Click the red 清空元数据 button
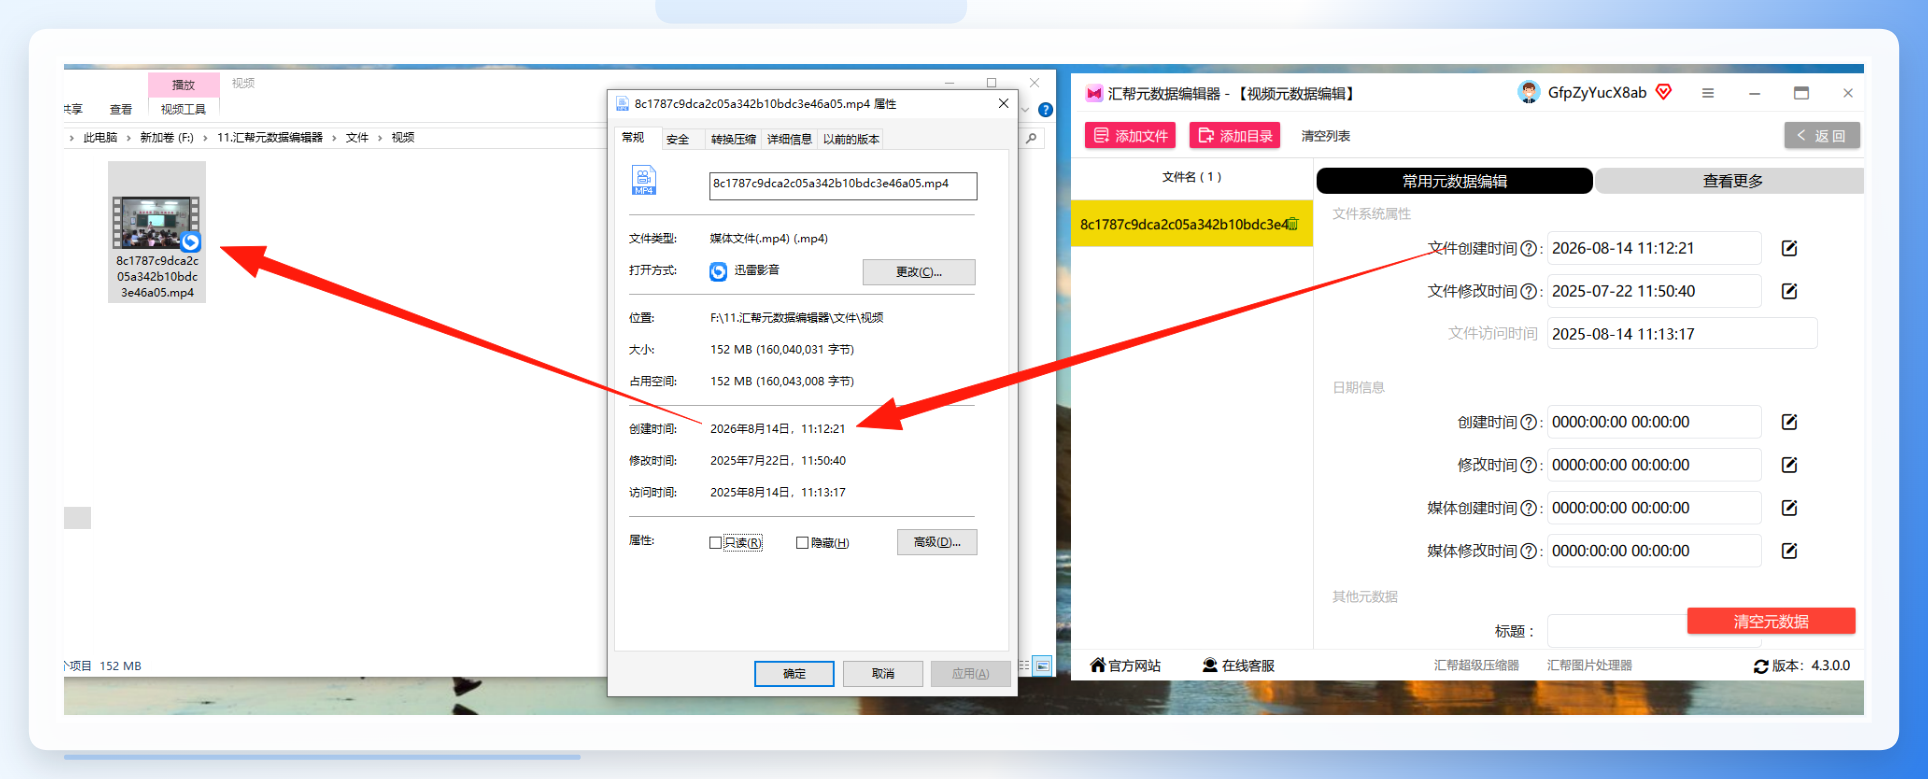The width and height of the screenshot is (1928, 779). click(1771, 621)
